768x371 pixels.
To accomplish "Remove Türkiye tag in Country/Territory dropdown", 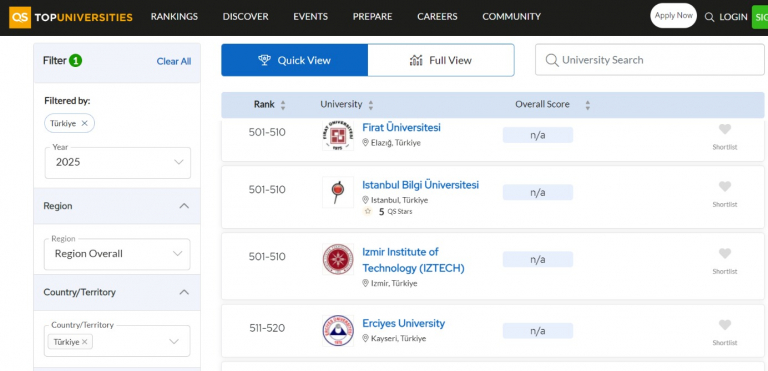I will click(x=84, y=342).
